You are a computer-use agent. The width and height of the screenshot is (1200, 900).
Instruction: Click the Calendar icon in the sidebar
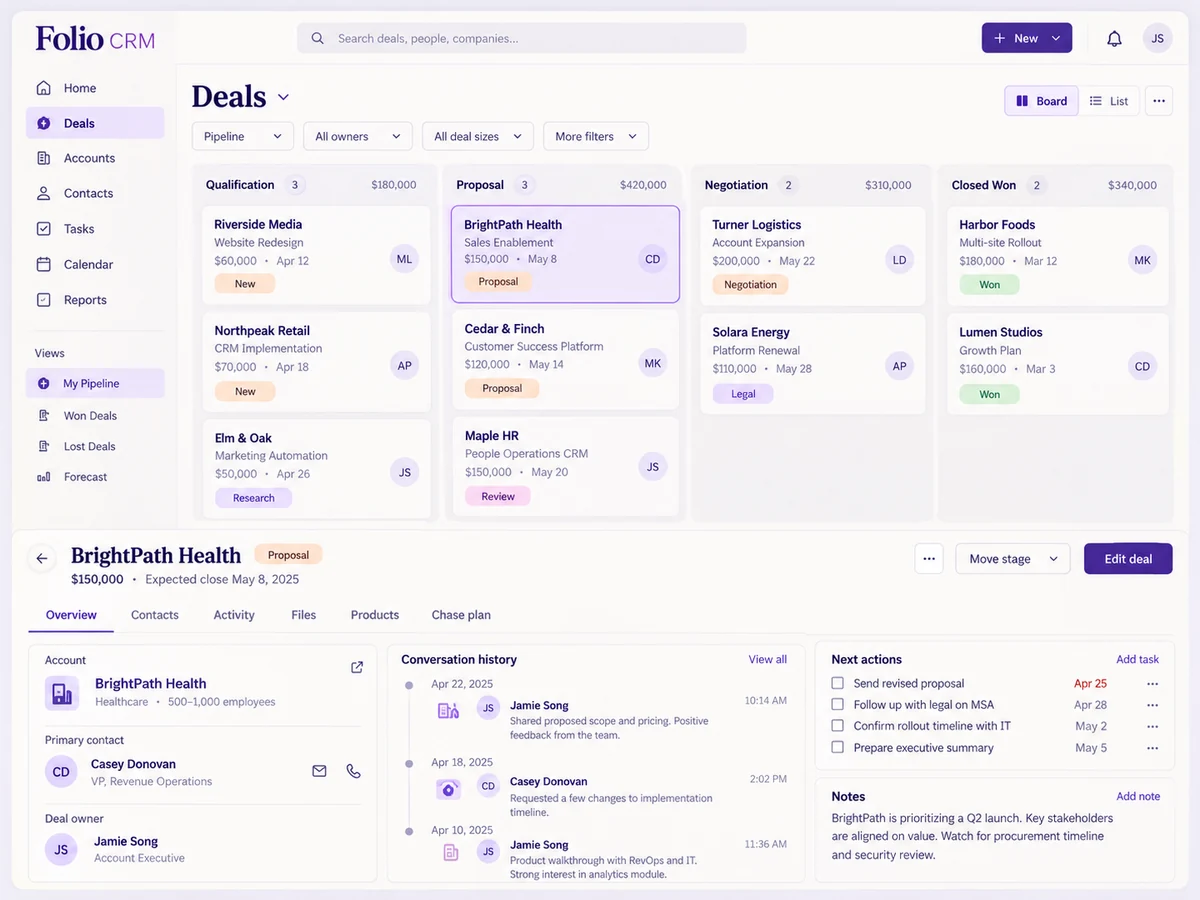coord(43,264)
